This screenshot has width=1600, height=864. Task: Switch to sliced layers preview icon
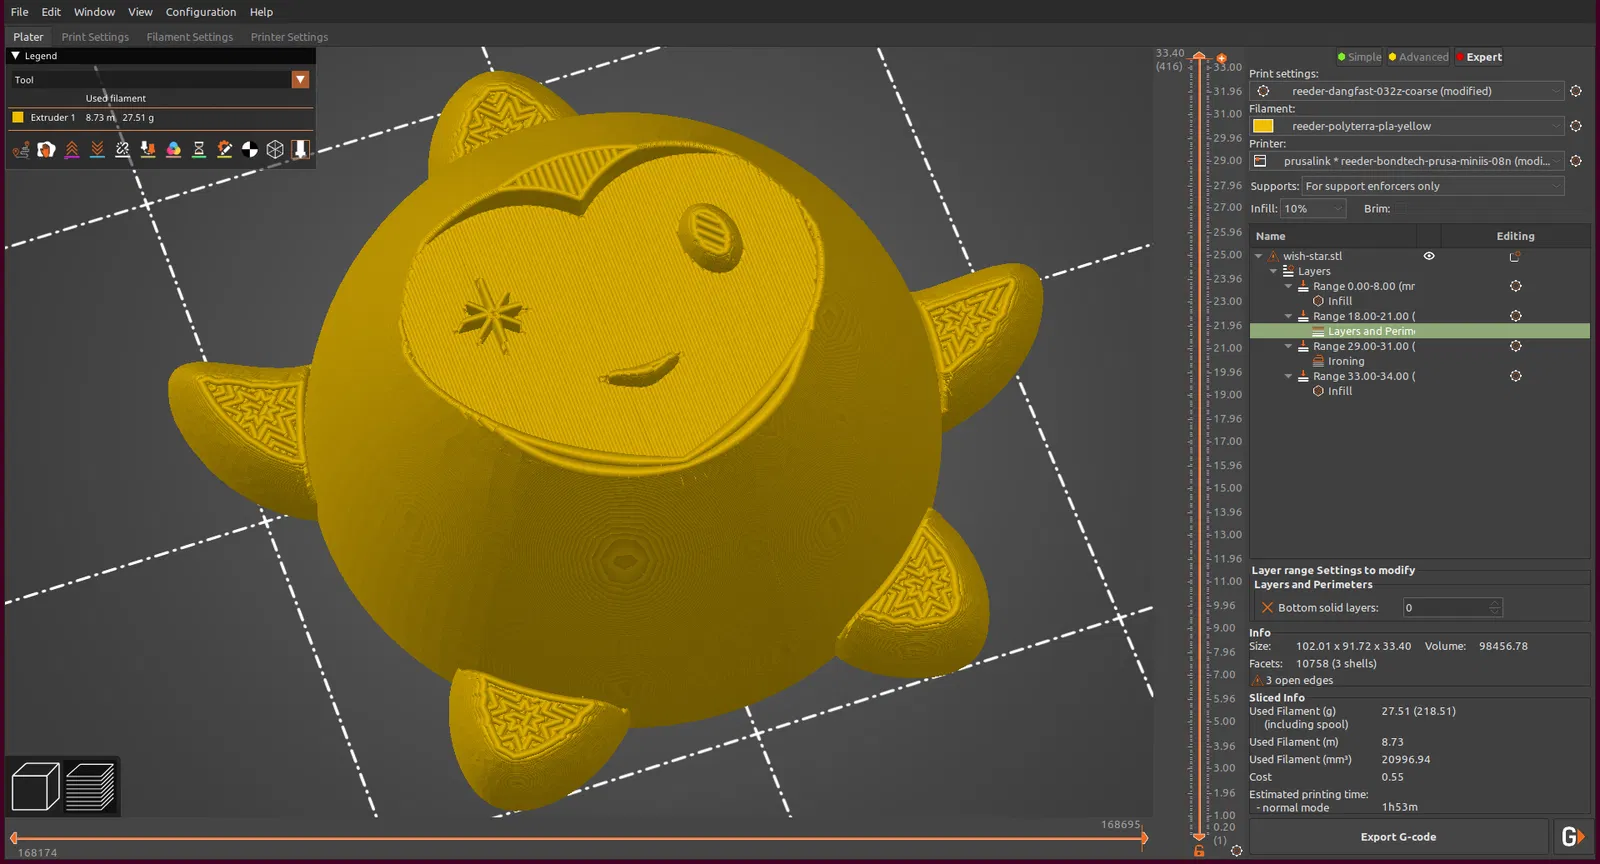click(x=90, y=787)
